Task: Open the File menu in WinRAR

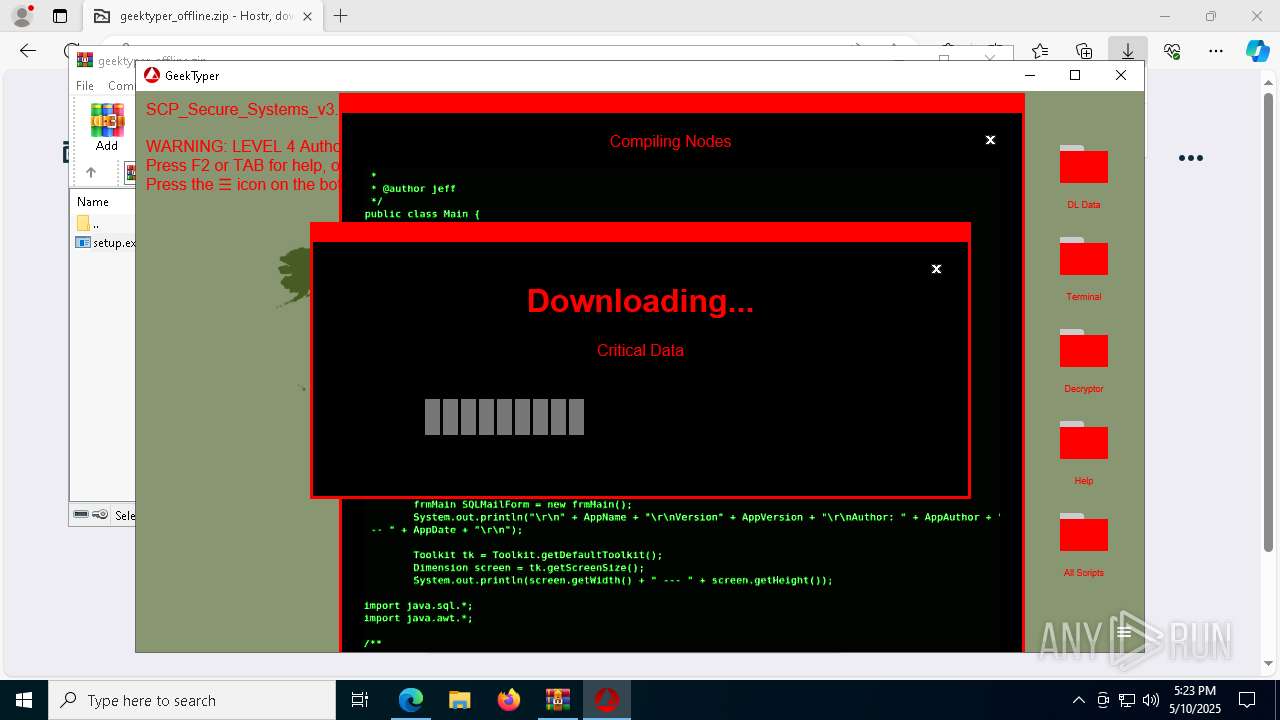Action: pos(85,86)
